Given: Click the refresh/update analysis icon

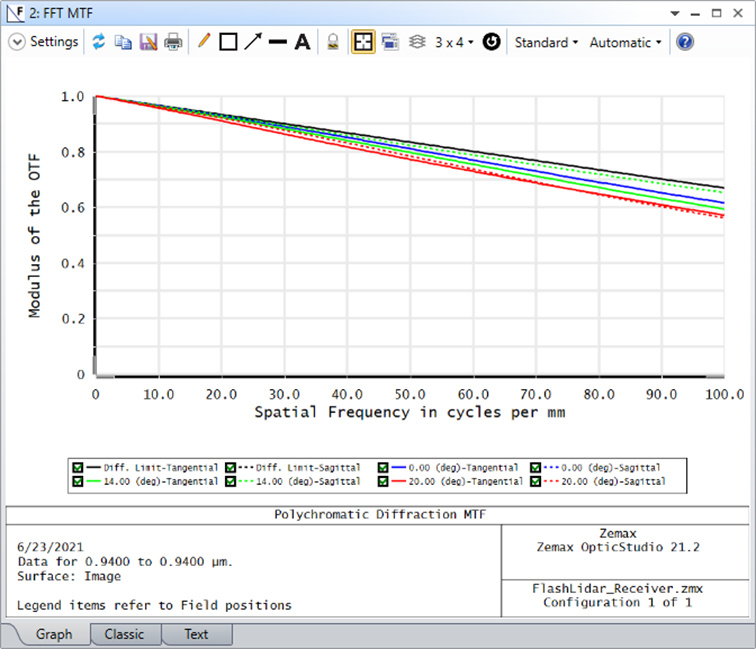Looking at the screenshot, I should pyautogui.click(x=99, y=42).
